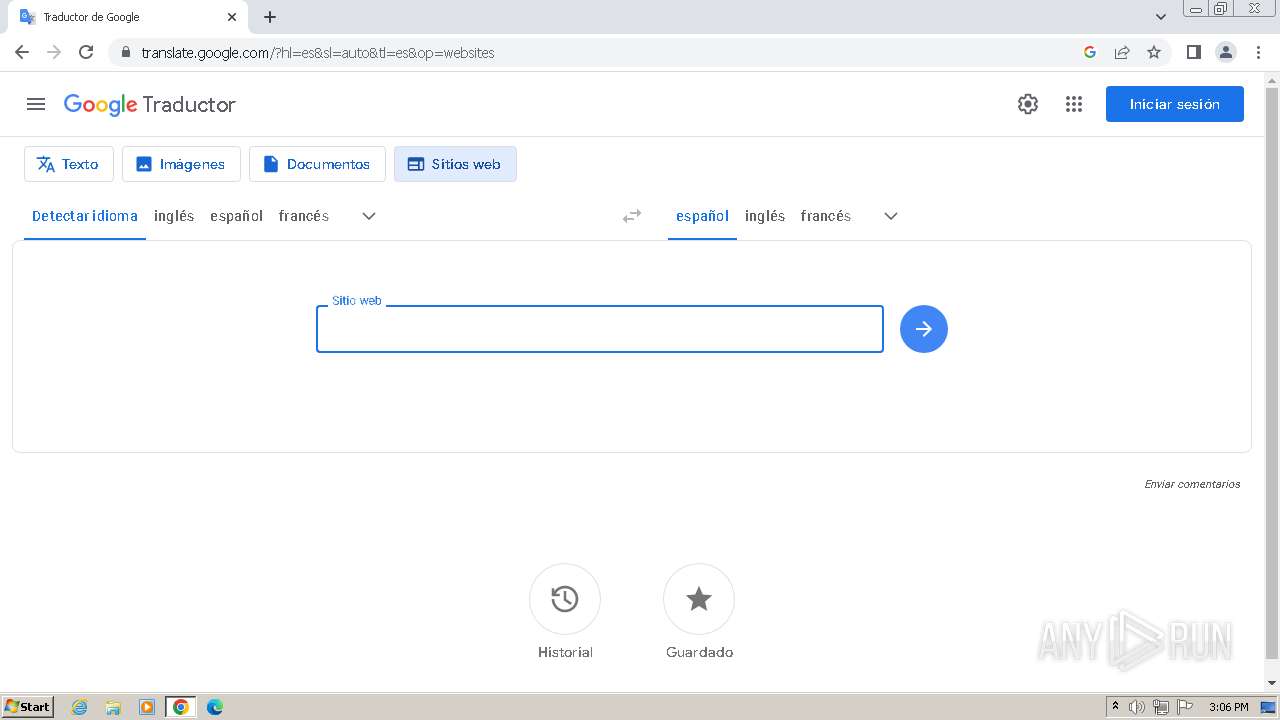Switch to the Texto tab
Viewport: 1280px width, 720px height.
tap(69, 164)
